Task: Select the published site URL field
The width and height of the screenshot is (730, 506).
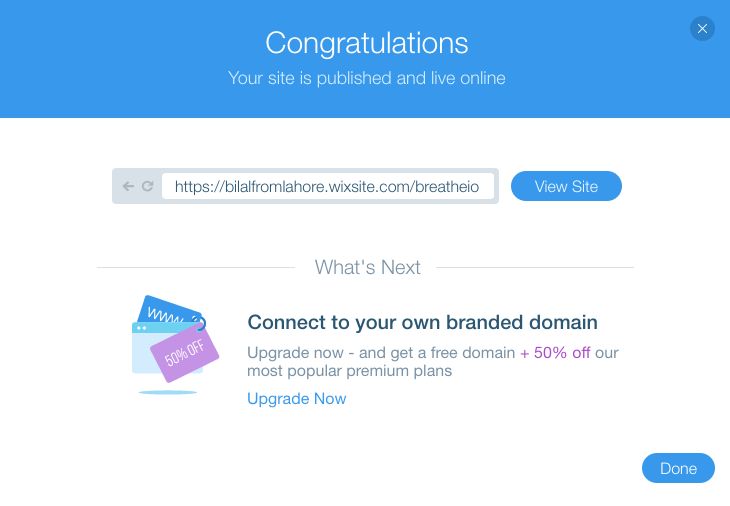Action: [x=328, y=186]
